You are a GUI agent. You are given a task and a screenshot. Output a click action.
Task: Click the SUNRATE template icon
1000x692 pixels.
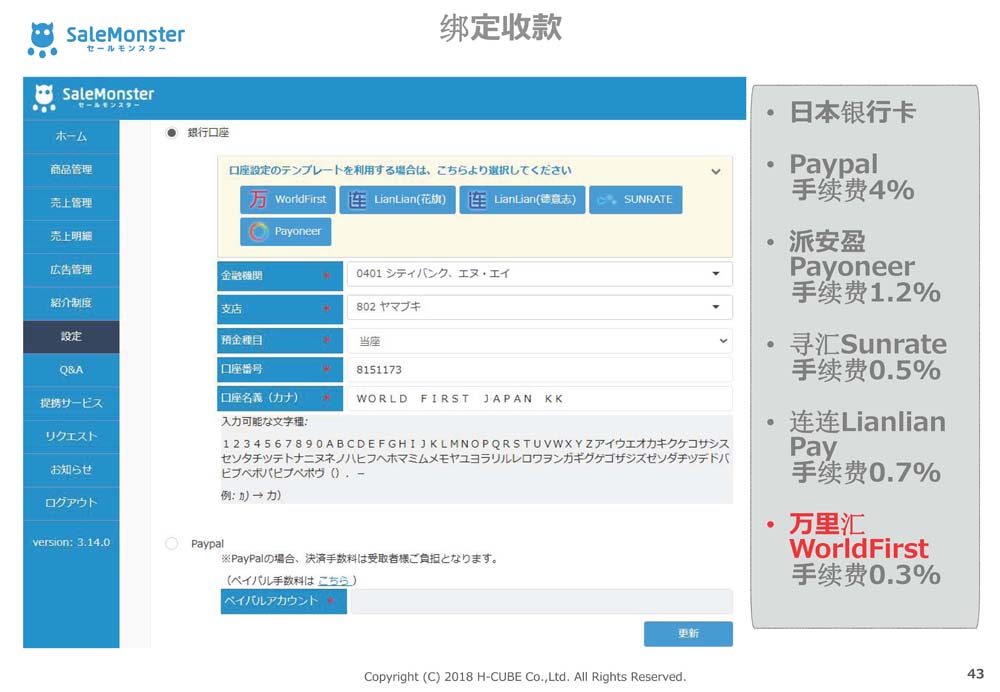[606, 200]
